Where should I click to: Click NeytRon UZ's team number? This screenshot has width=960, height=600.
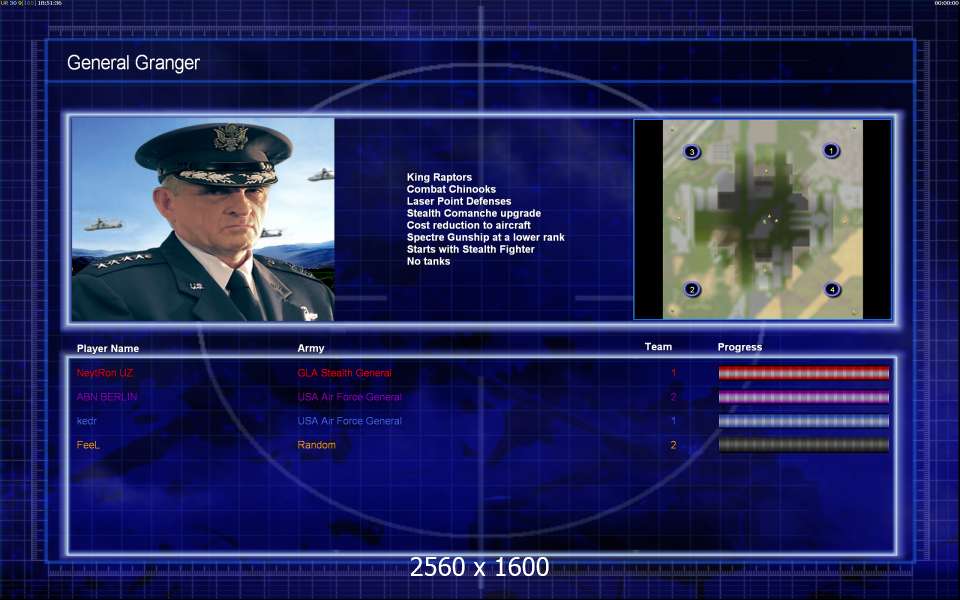tap(673, 372)
